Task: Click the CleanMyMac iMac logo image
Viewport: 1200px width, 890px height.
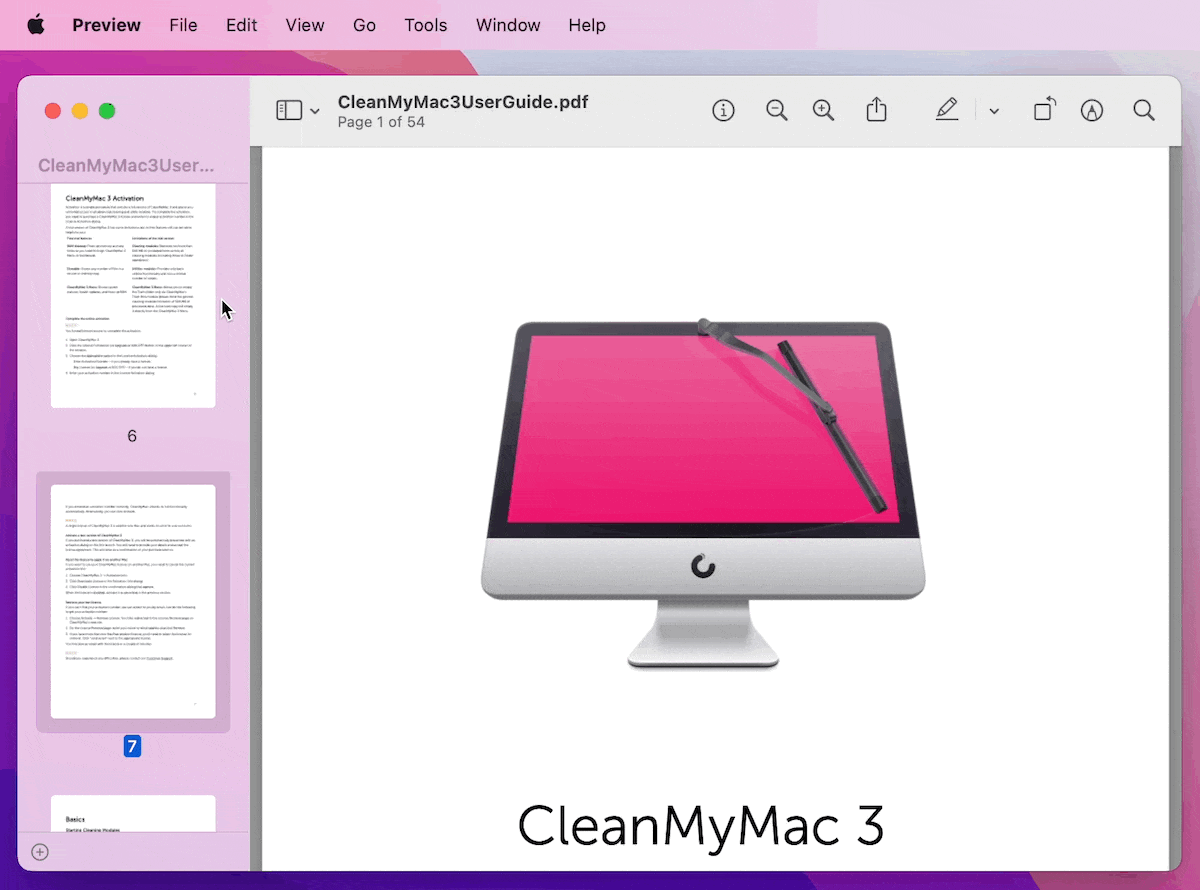Action: tap(703, 493)
